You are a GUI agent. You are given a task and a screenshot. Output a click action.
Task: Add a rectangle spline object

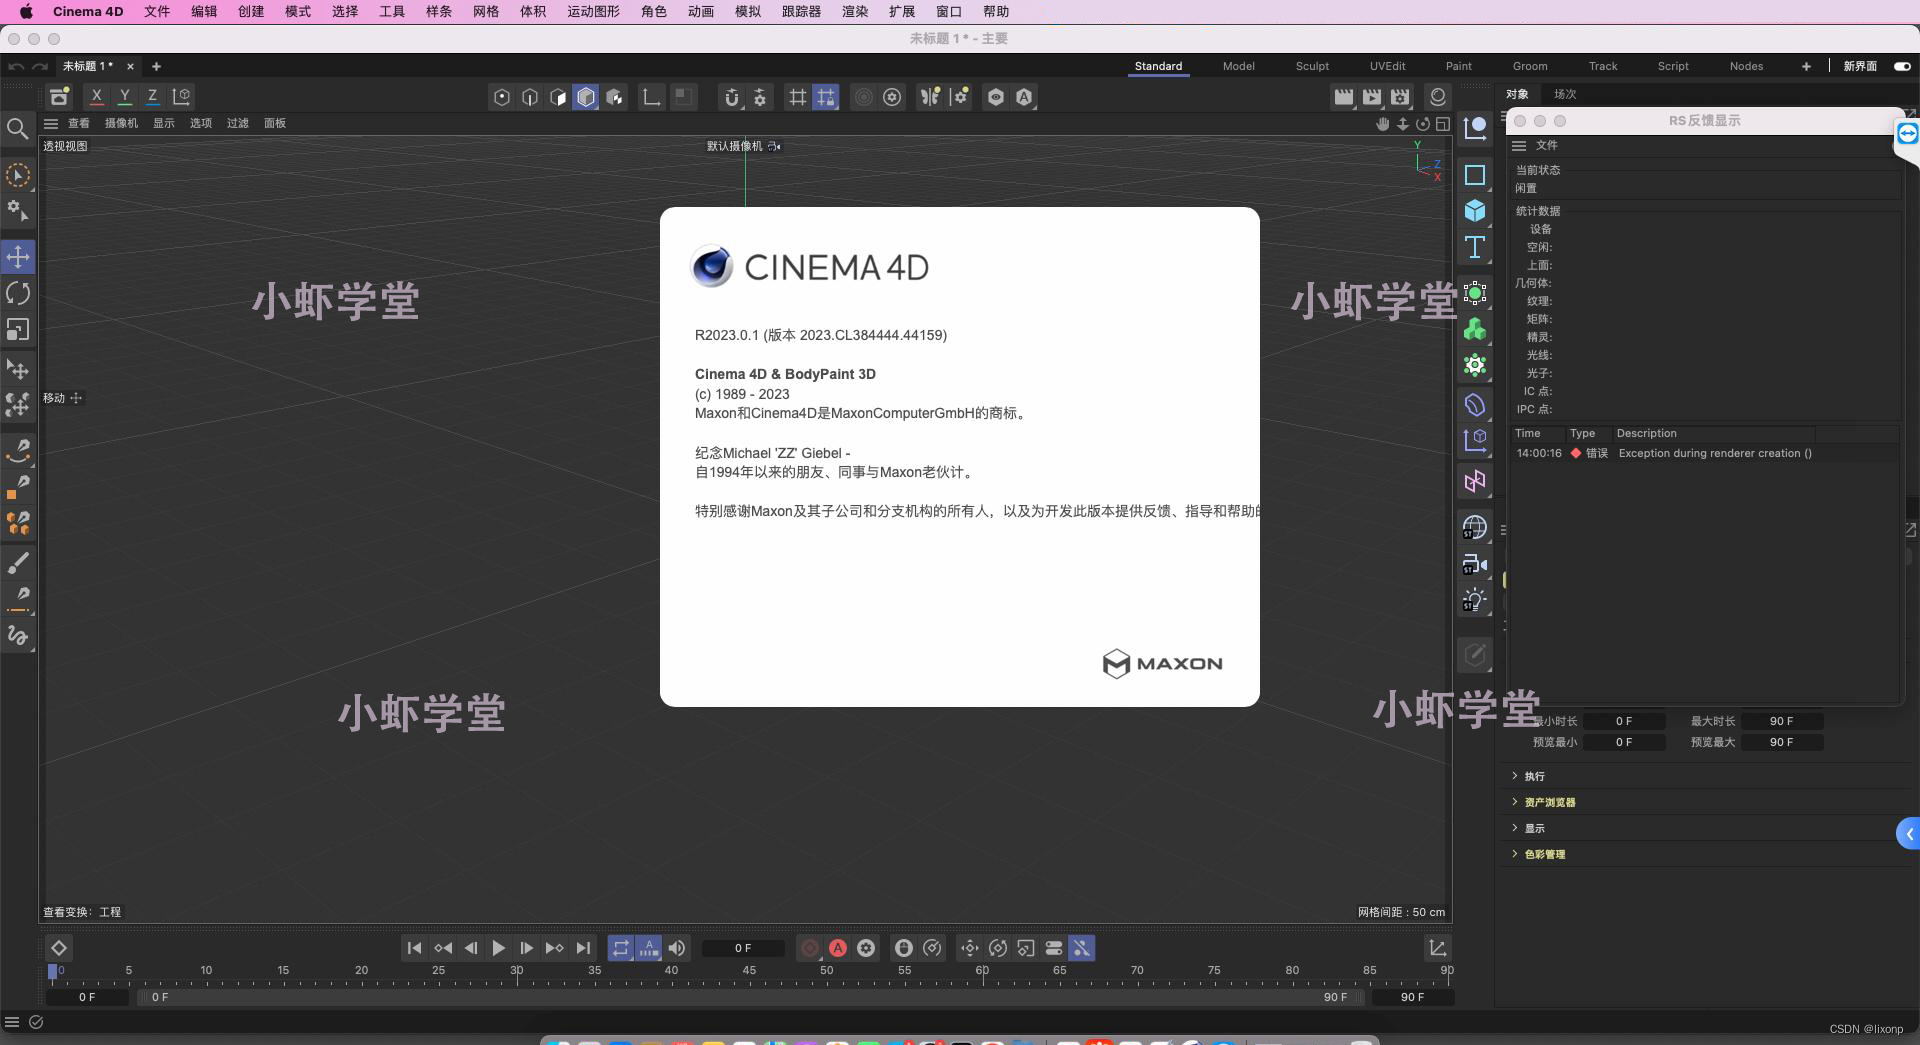pyautogui.click(x=1475, y=175)
